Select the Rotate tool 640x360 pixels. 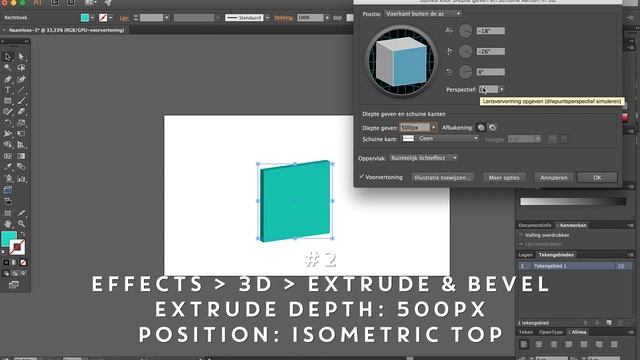click(8, 122)
